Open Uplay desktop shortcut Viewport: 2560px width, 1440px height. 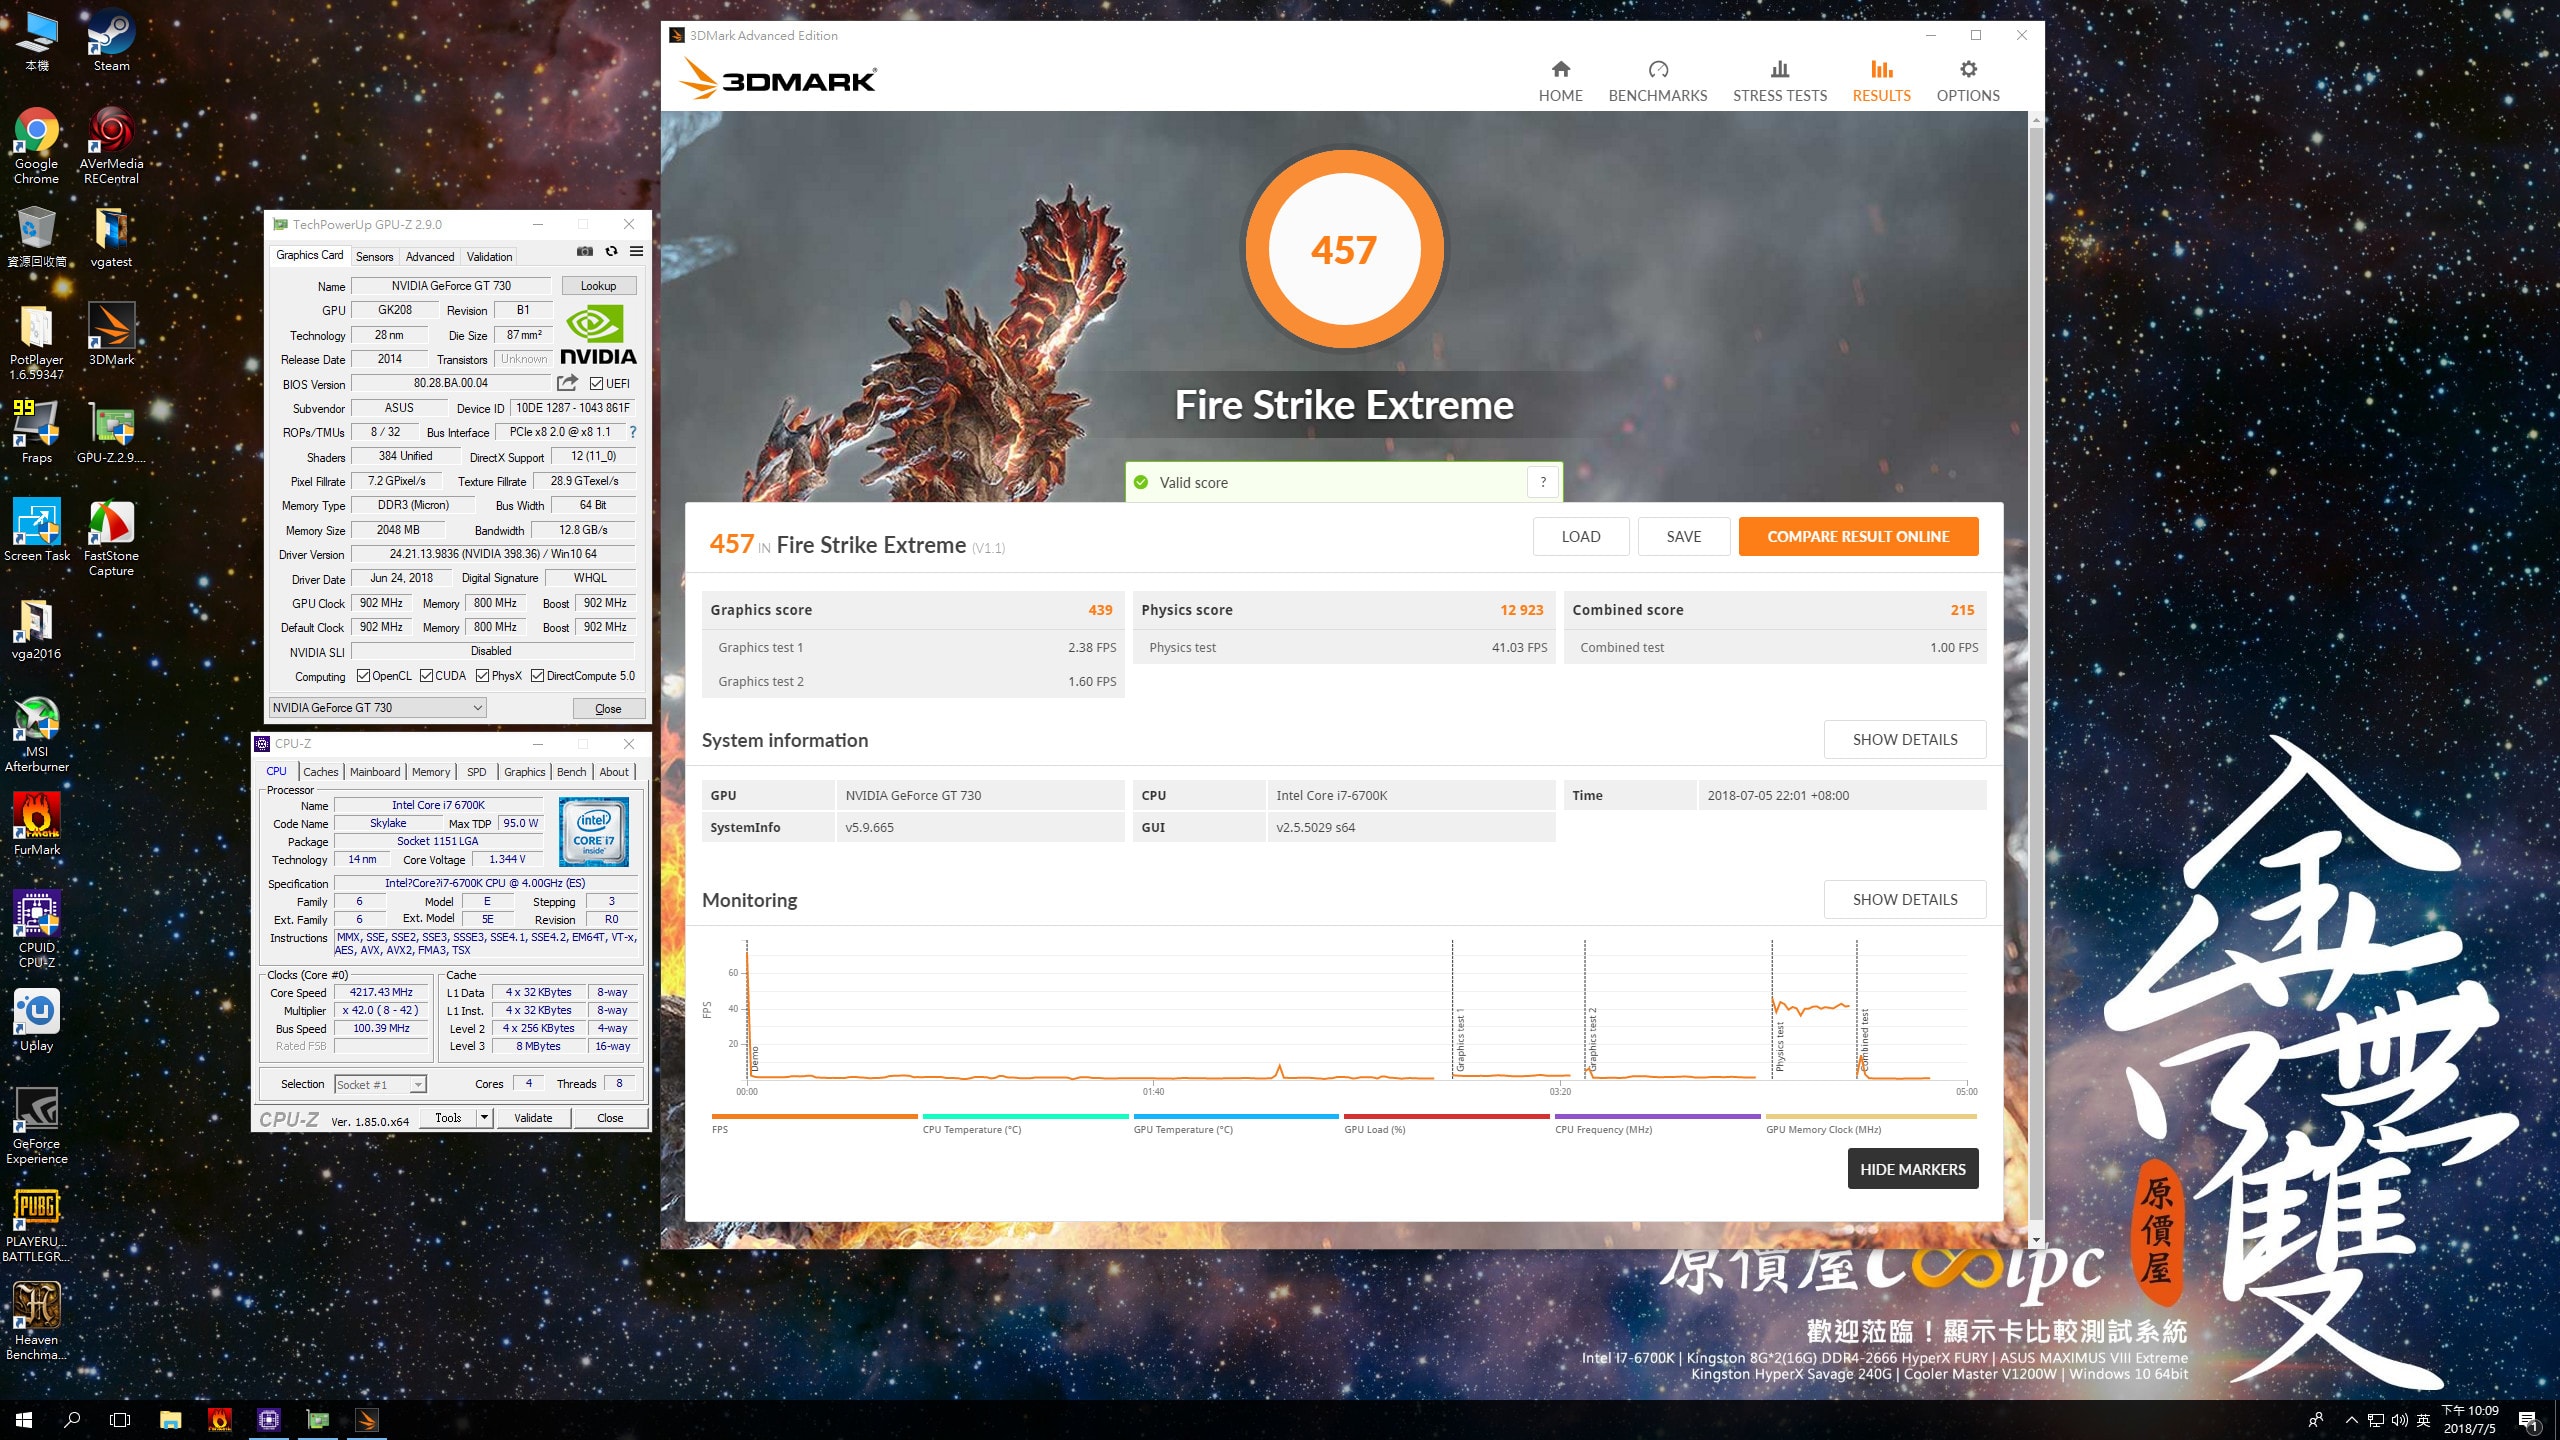37,1020
